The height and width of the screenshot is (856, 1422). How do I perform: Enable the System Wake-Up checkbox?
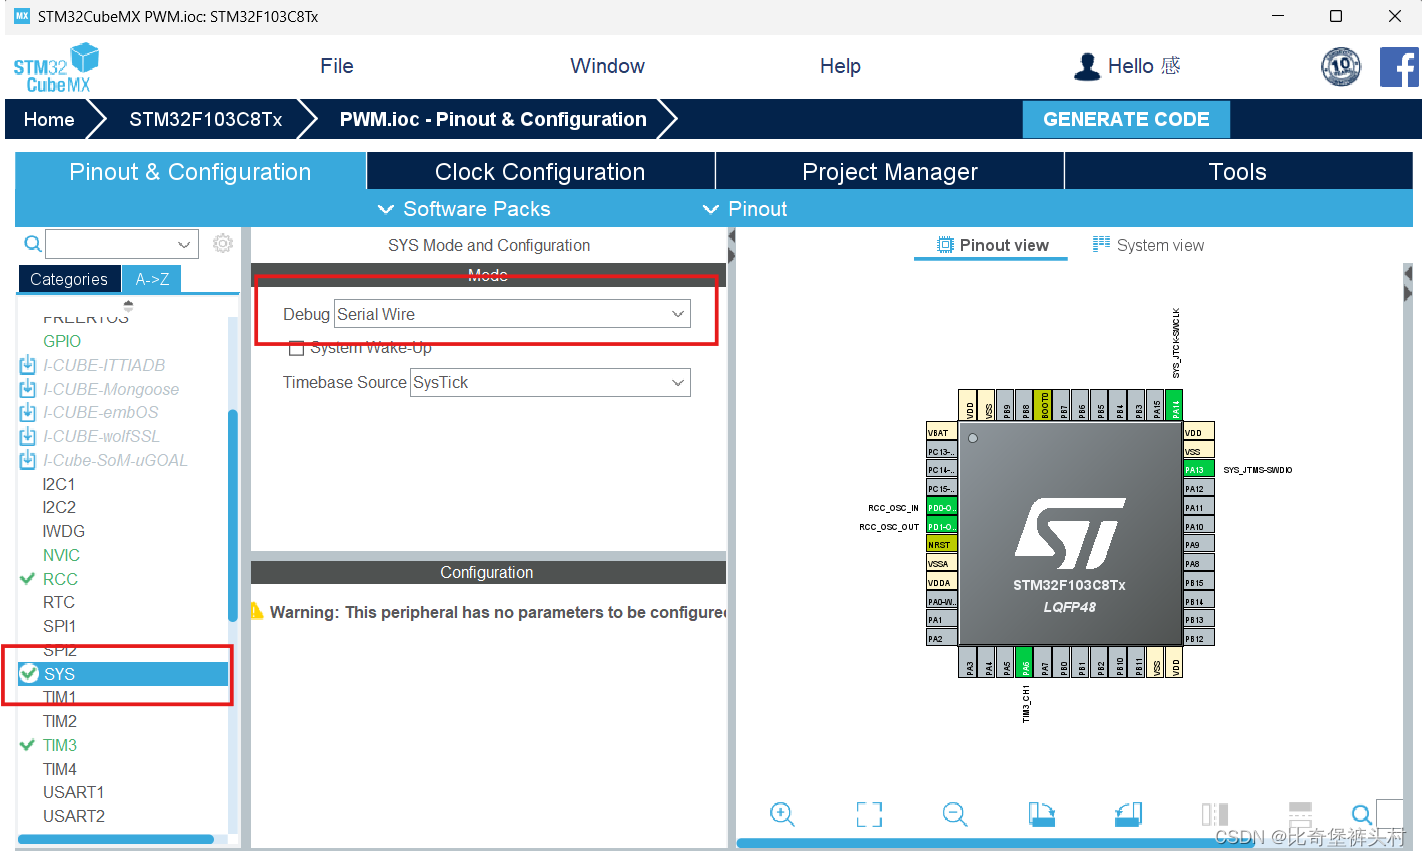point(296,348)
